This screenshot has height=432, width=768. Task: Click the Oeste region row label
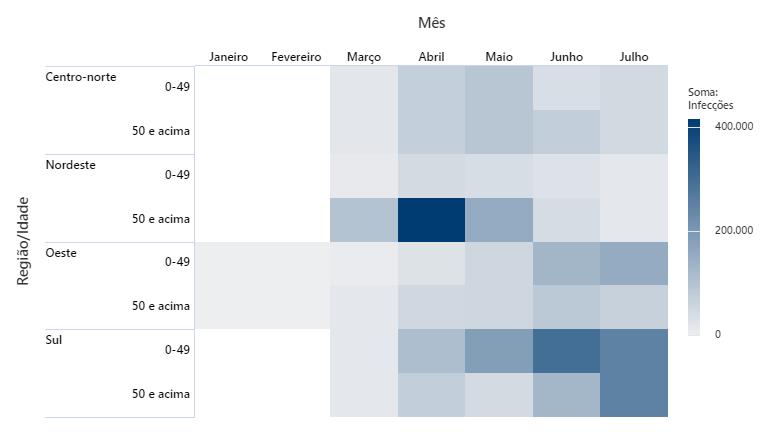61,253
